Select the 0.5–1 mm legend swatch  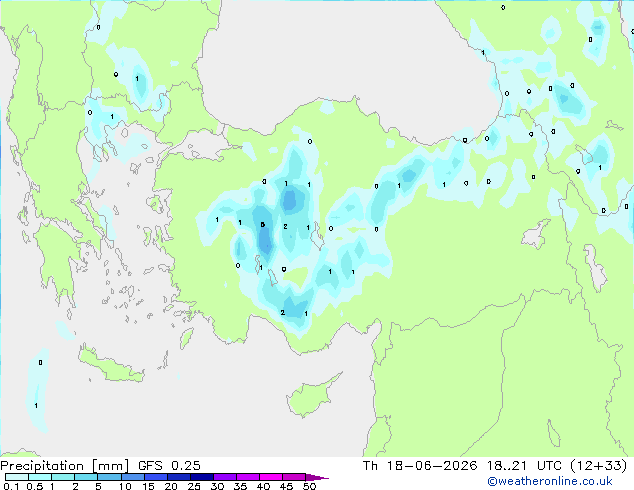(40, 477)
